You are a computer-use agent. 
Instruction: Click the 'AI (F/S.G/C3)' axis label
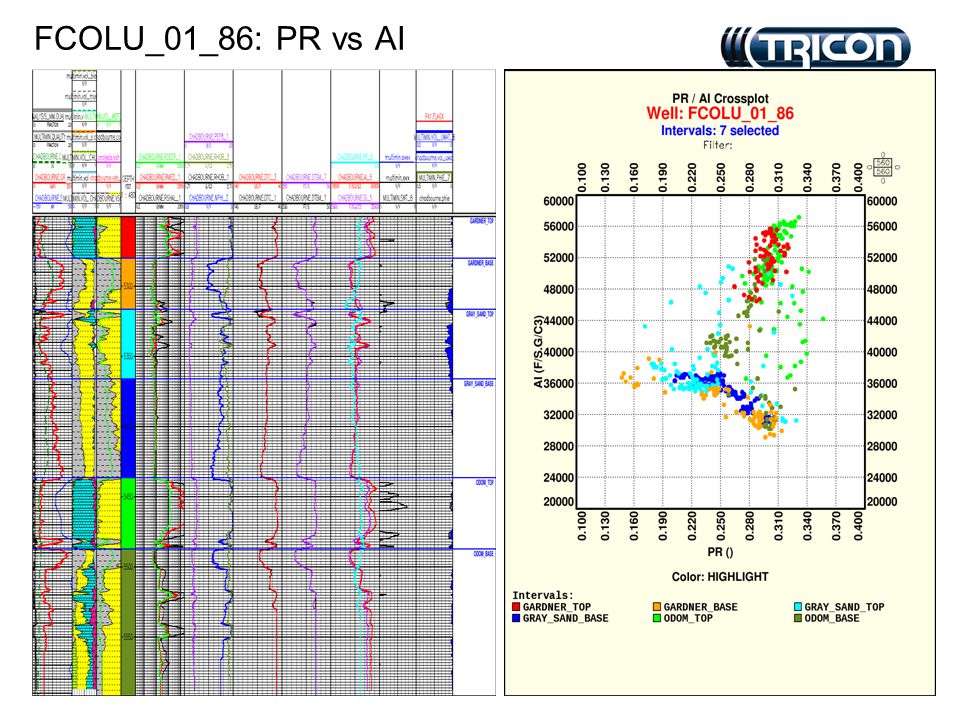tap(538, 351)
